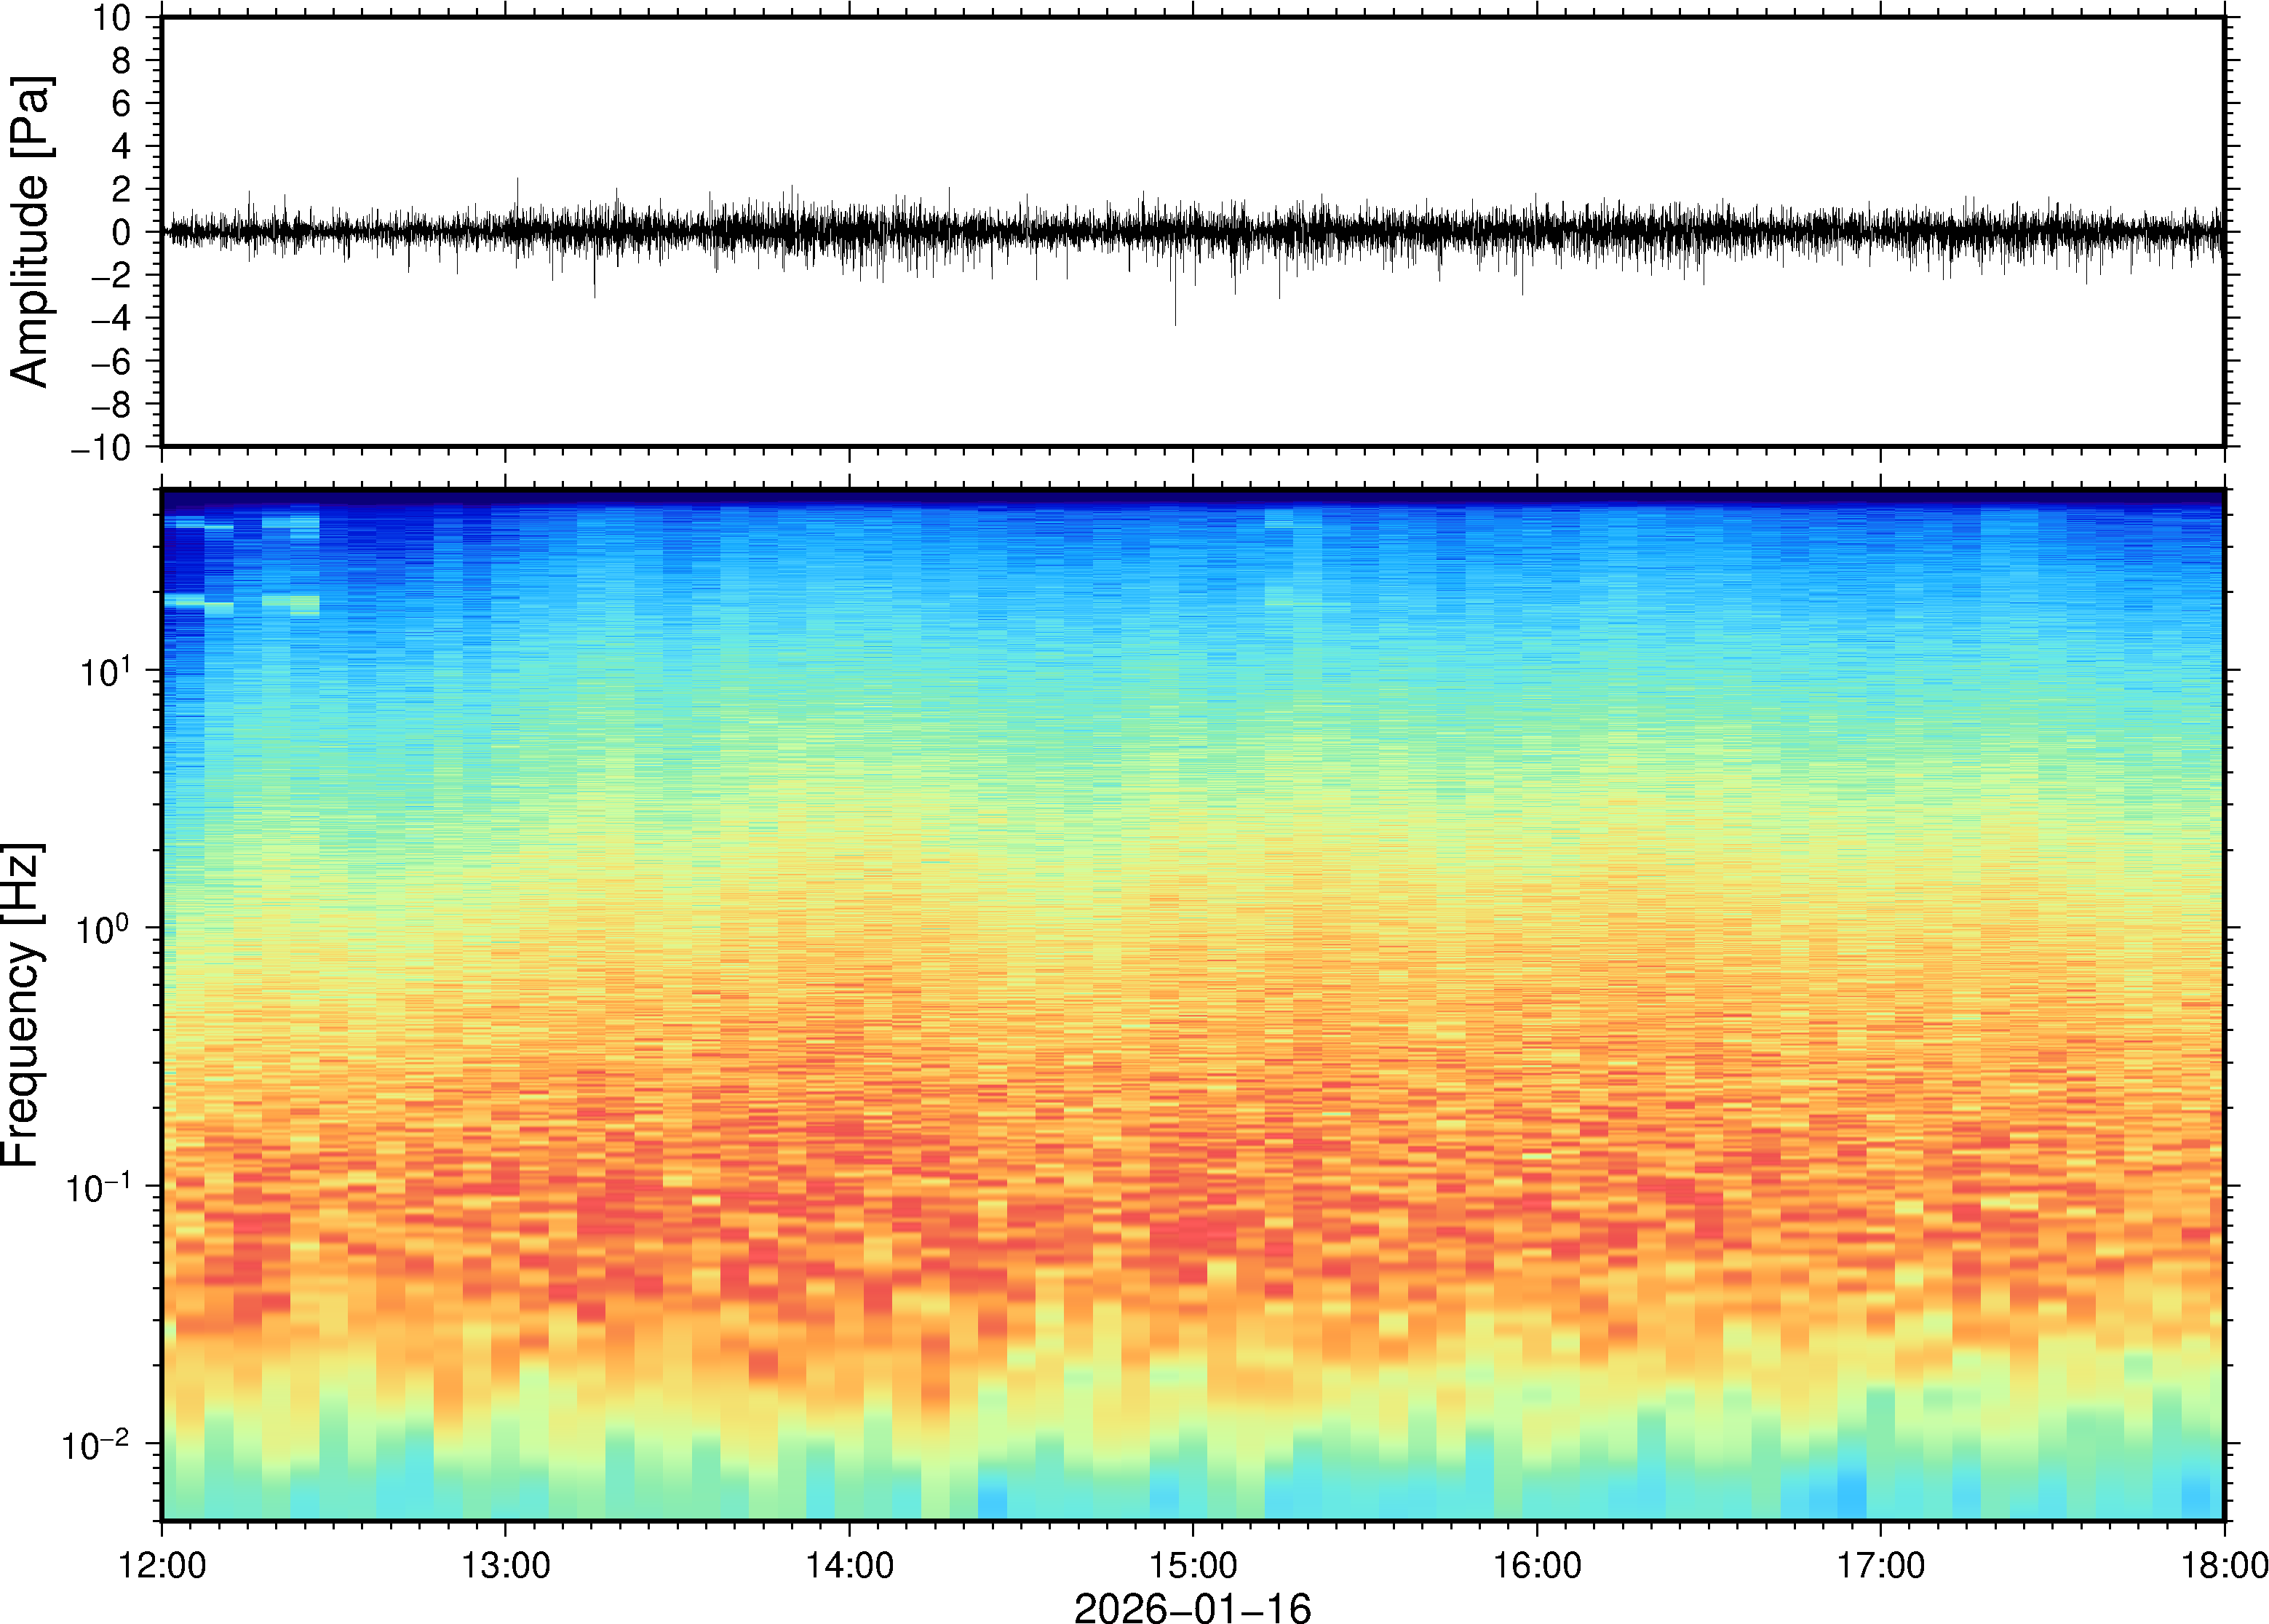Click the 10⁻² frequency tick label
2269x1624 pixels.
[x=96, y=1445]
